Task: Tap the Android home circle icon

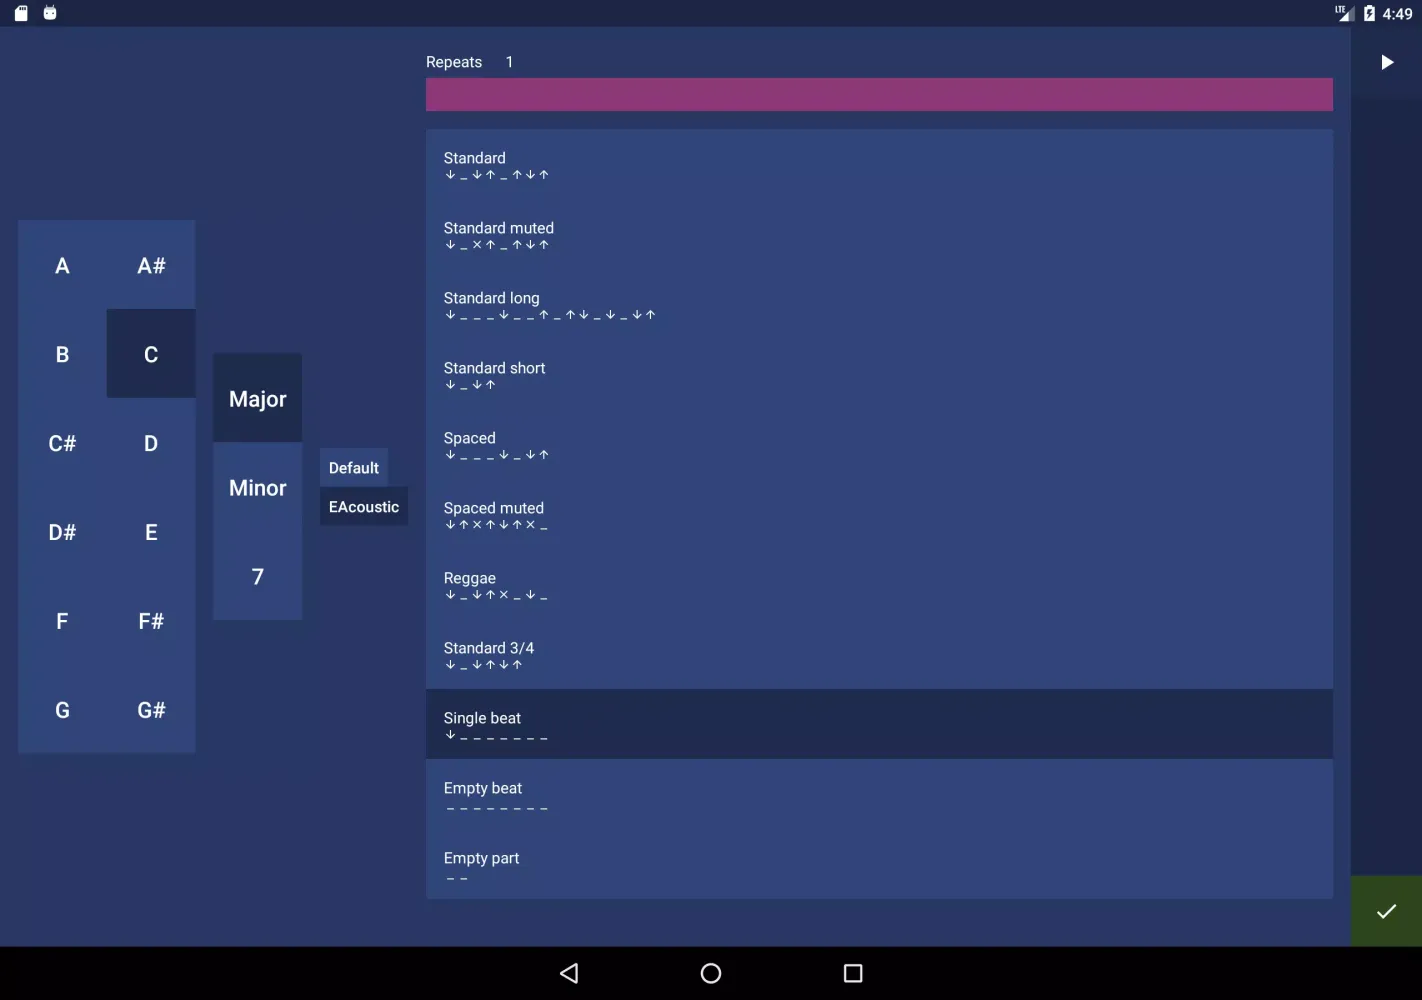Action: tap(711, 973)
